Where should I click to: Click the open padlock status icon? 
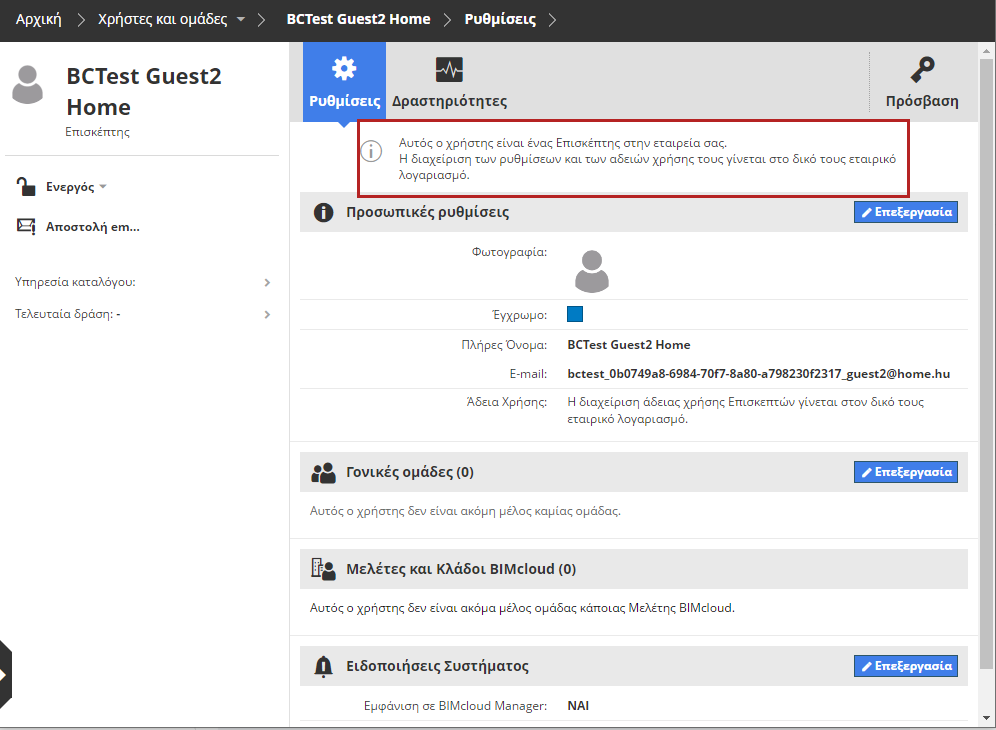click(26, 186)
